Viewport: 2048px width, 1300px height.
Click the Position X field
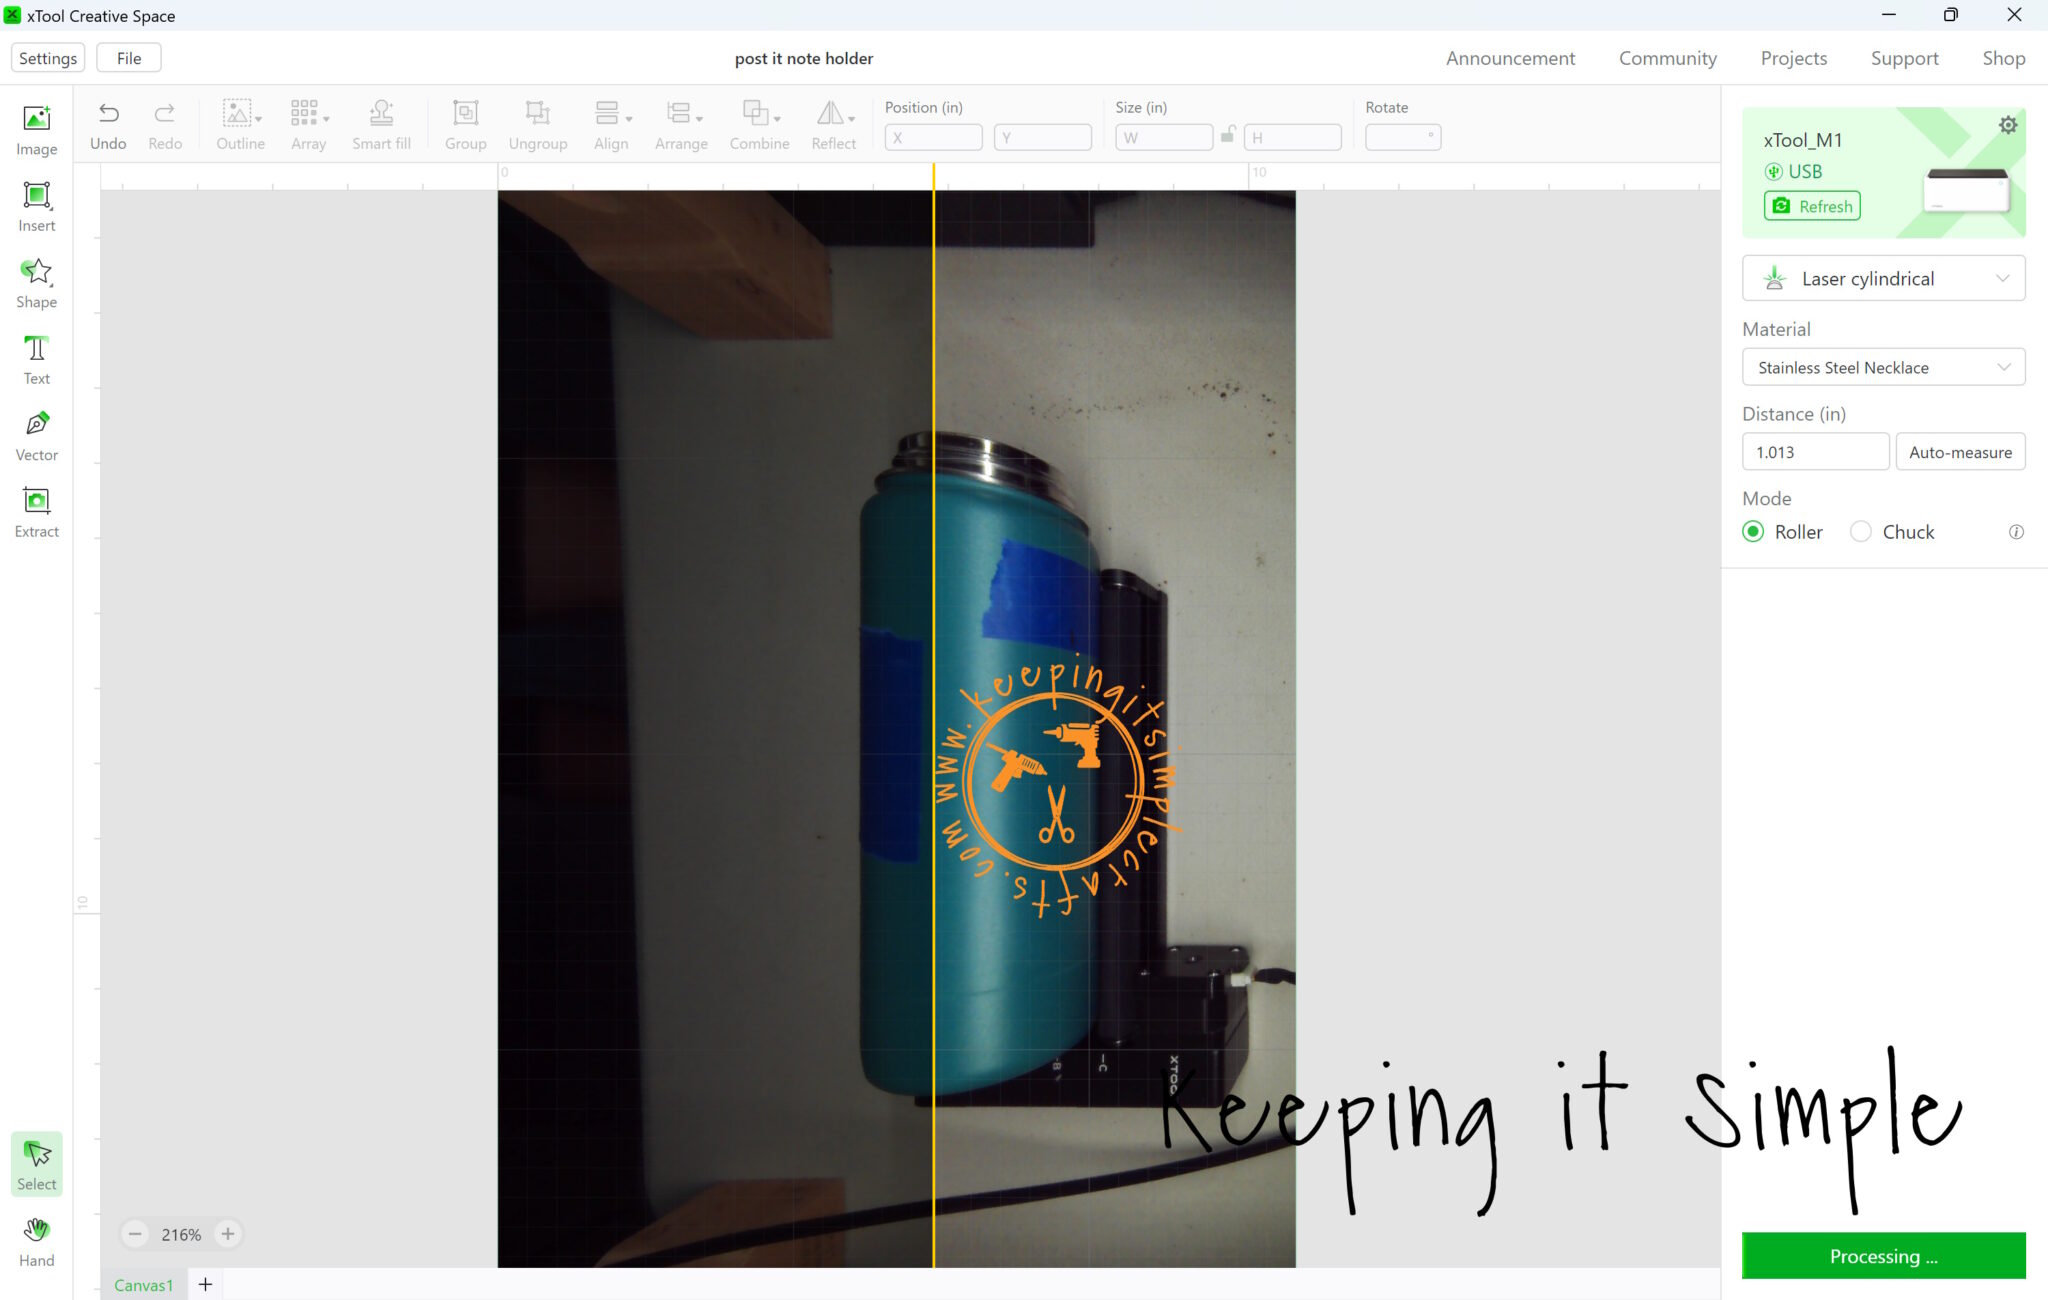[x=933, y=138]
